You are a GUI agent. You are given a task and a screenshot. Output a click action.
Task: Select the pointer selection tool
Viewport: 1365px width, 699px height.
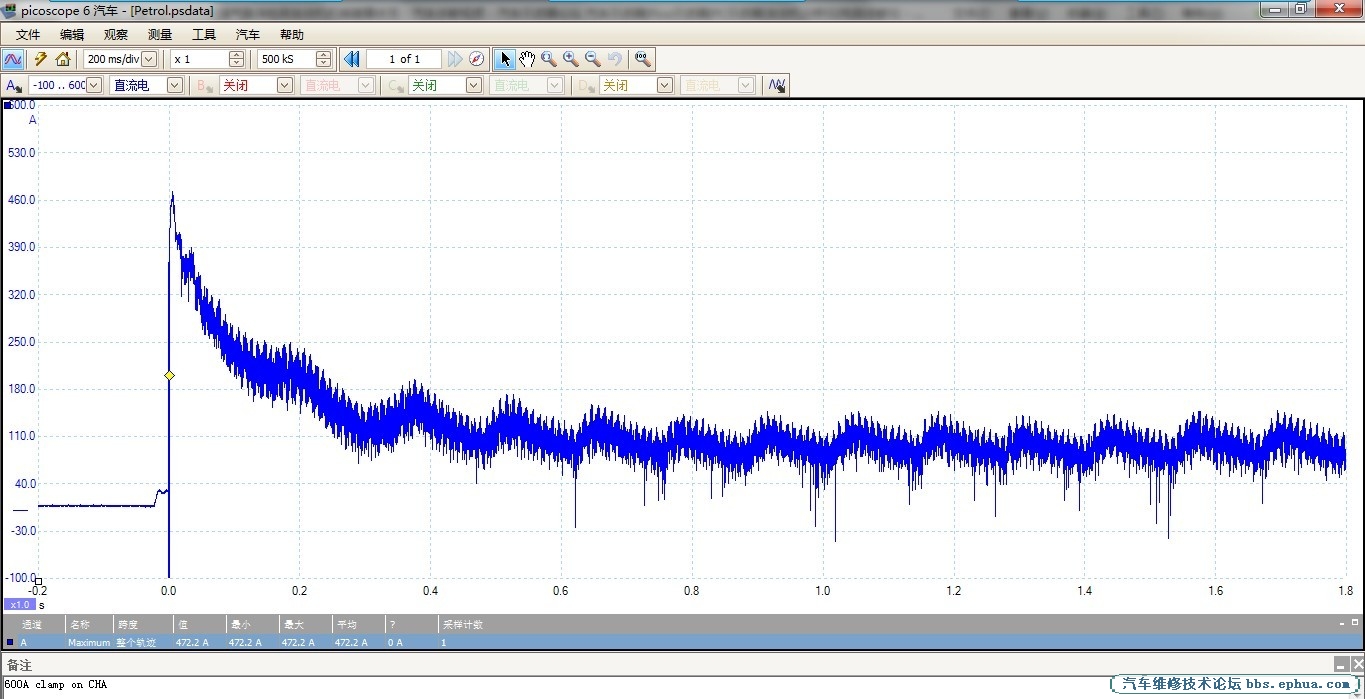pos(506,59)
